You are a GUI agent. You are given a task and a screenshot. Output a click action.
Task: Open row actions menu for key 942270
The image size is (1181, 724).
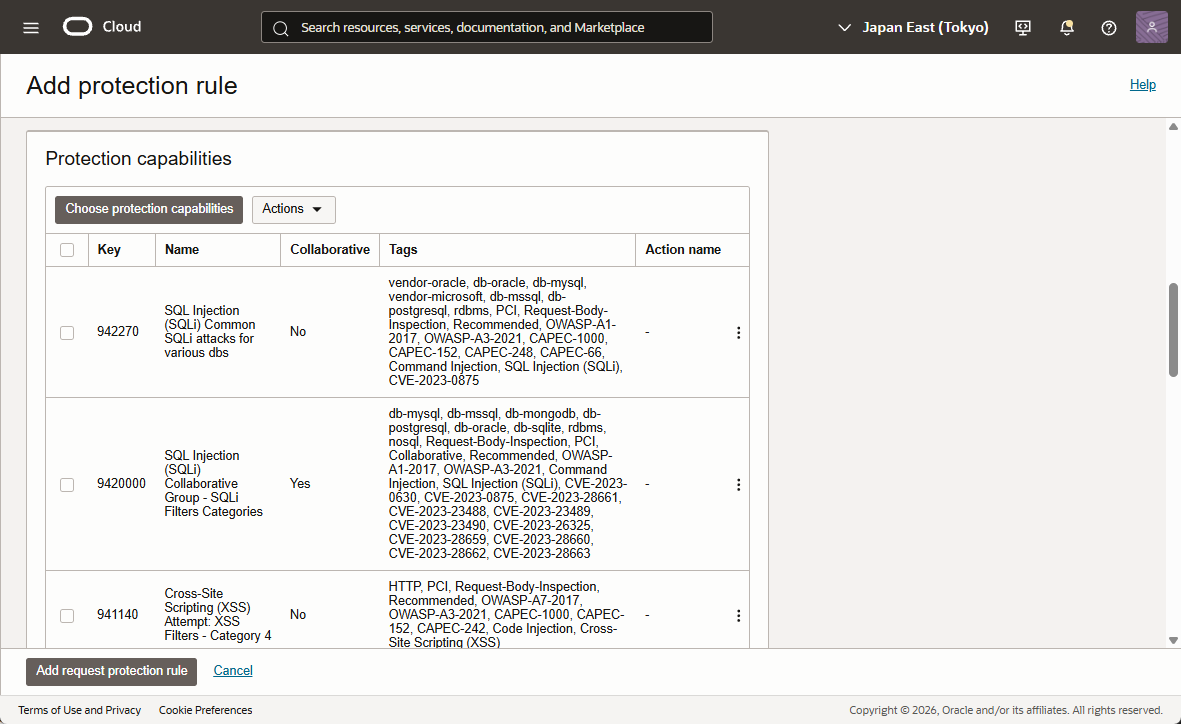(738, 333)
